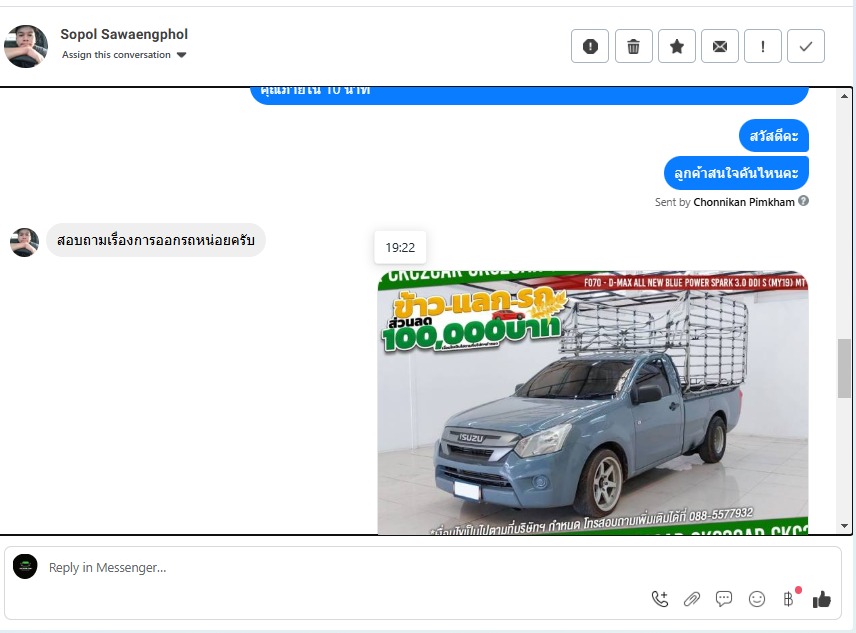The image size is (856, 633).
Task: Open the Isuzu D-Max pickup image message
Action: tap(593, 403)
